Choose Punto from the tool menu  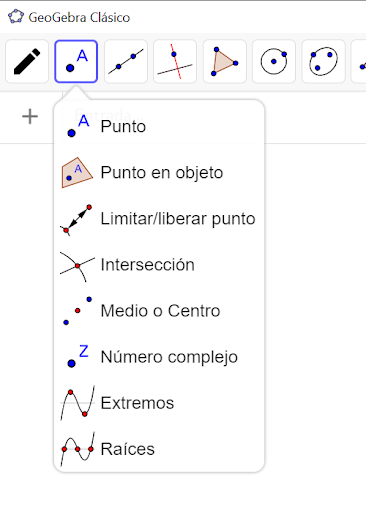[159, 126]
